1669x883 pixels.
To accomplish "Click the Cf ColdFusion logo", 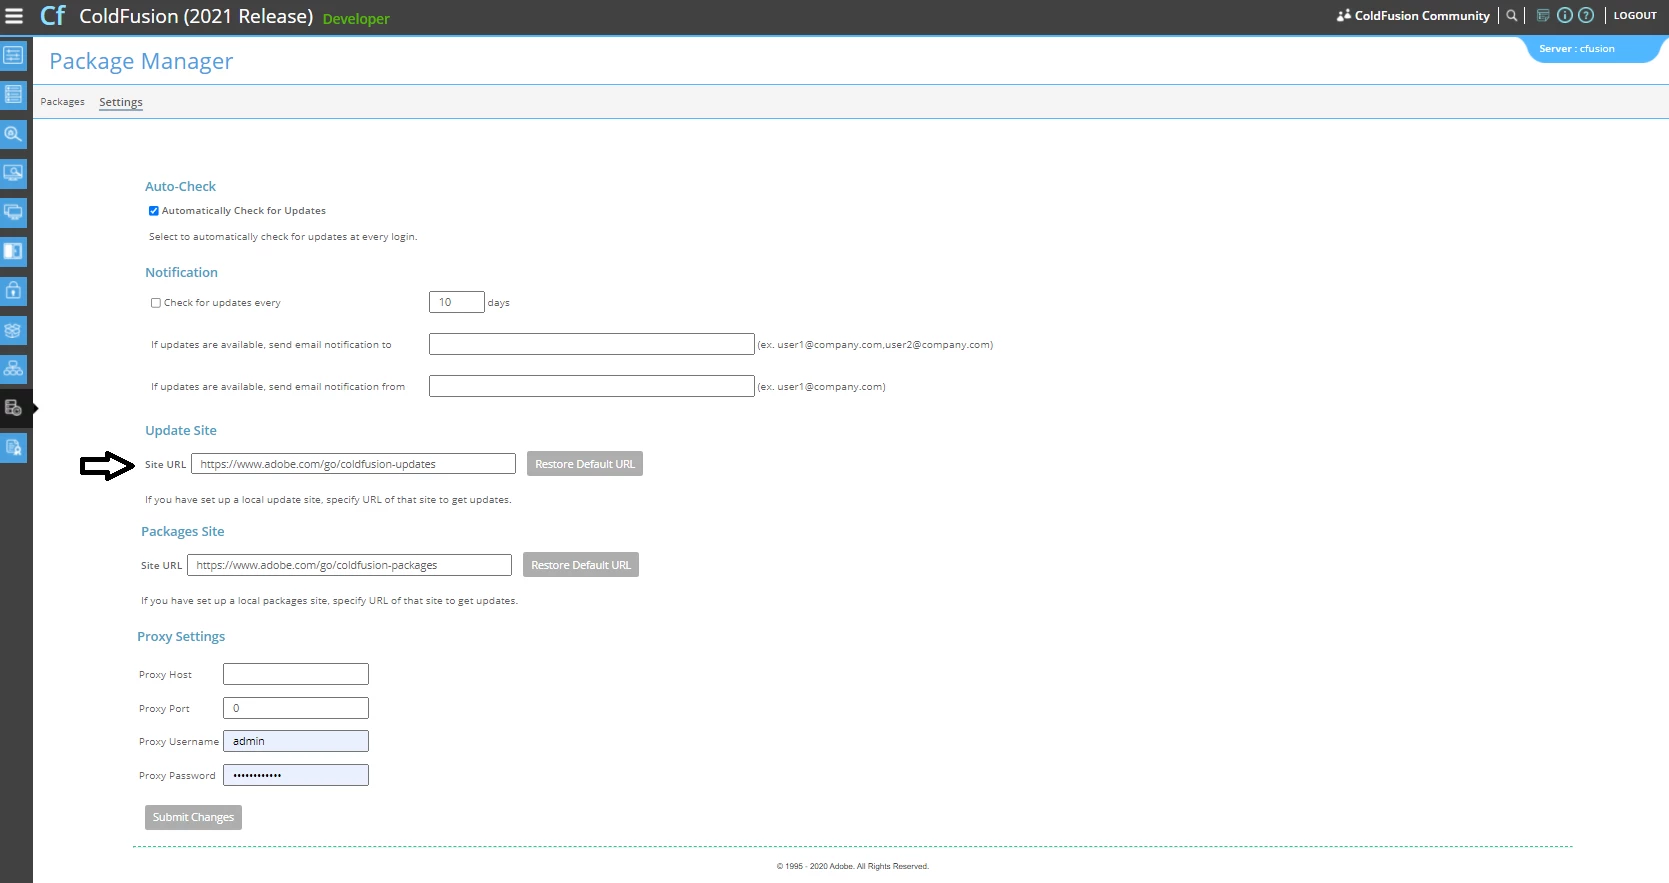I will (x=52, y=16).
